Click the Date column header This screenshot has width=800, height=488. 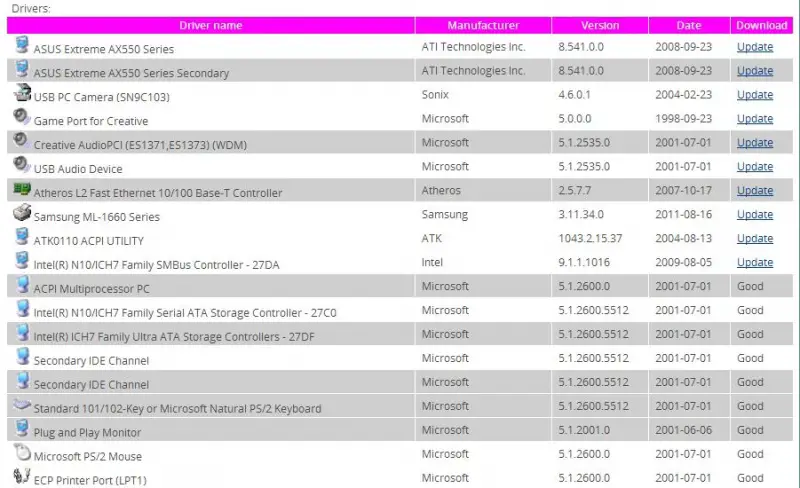[x=689, y=26]
